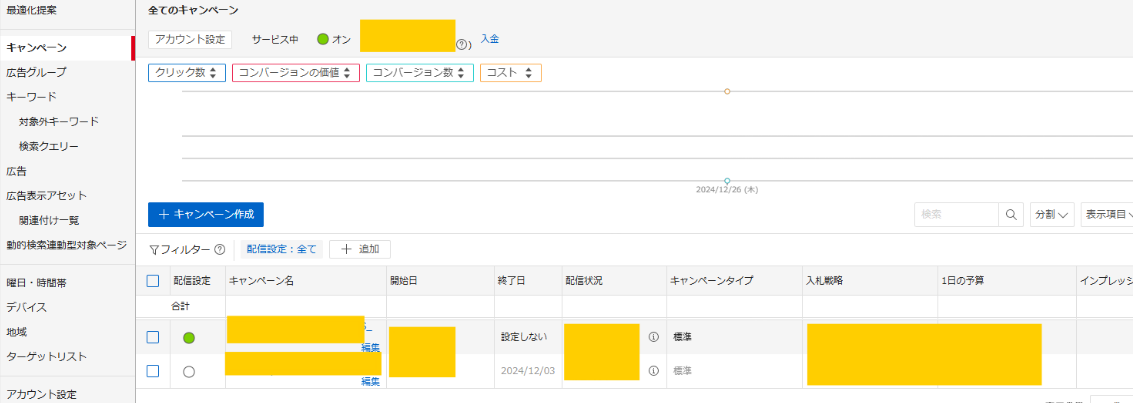The width and height of the screenshot is (1133, 403).
Task: Click the chart data point for 2024/12/26
Action: click(727, 180)
